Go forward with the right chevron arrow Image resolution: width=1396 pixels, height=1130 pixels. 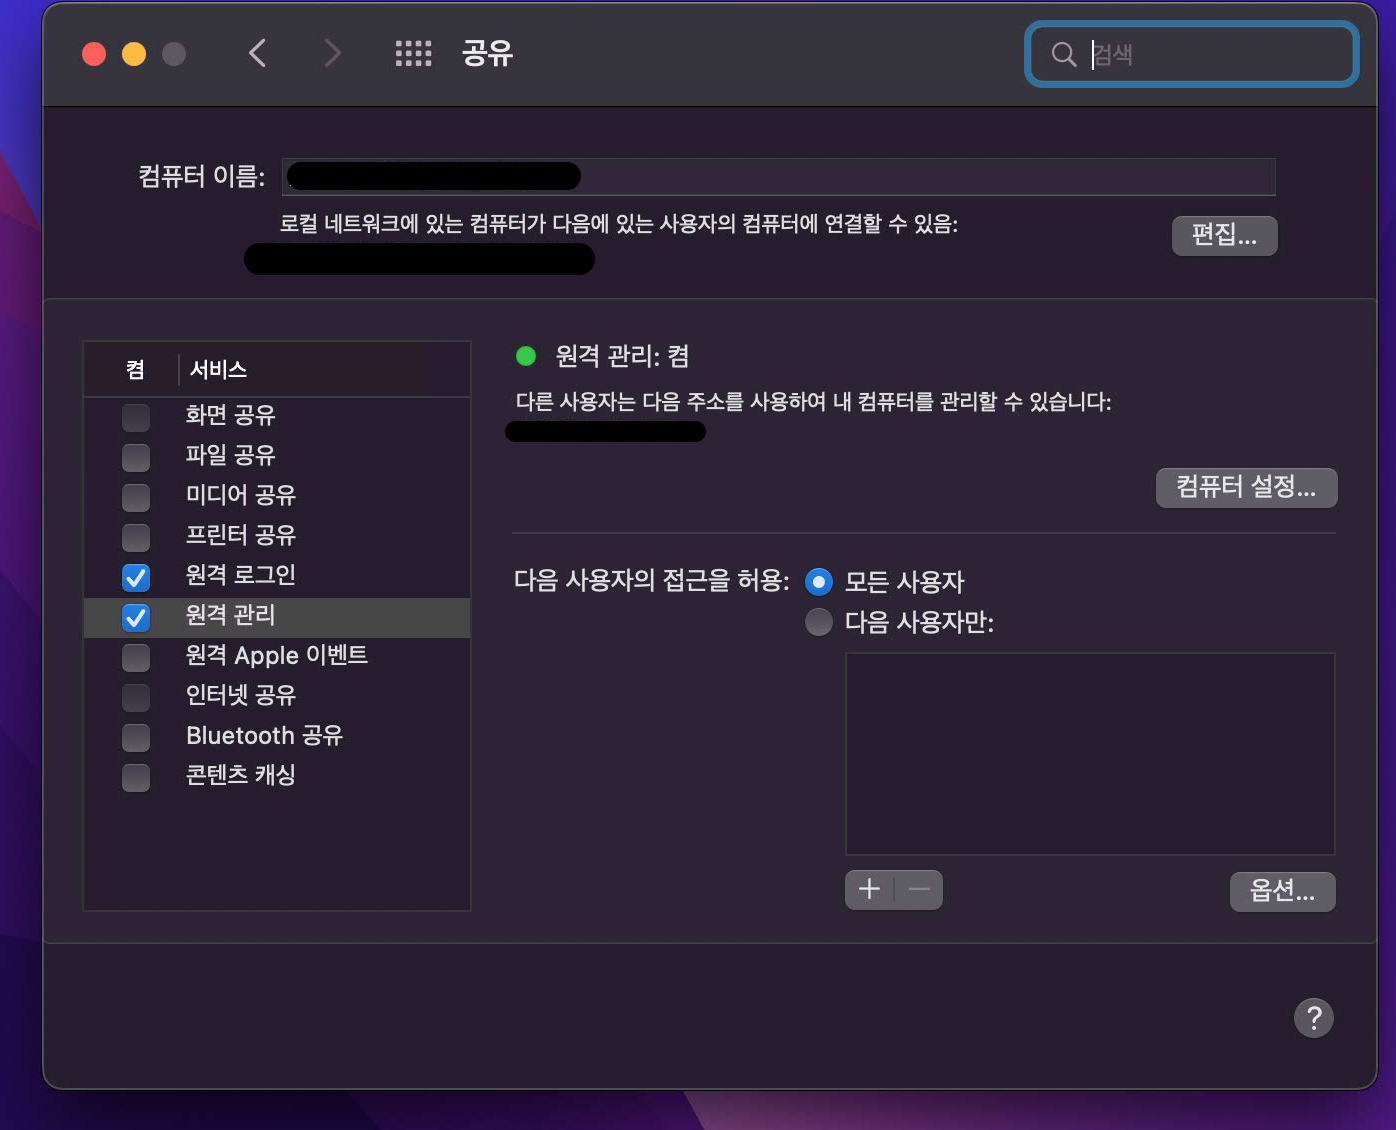point(332,53)
